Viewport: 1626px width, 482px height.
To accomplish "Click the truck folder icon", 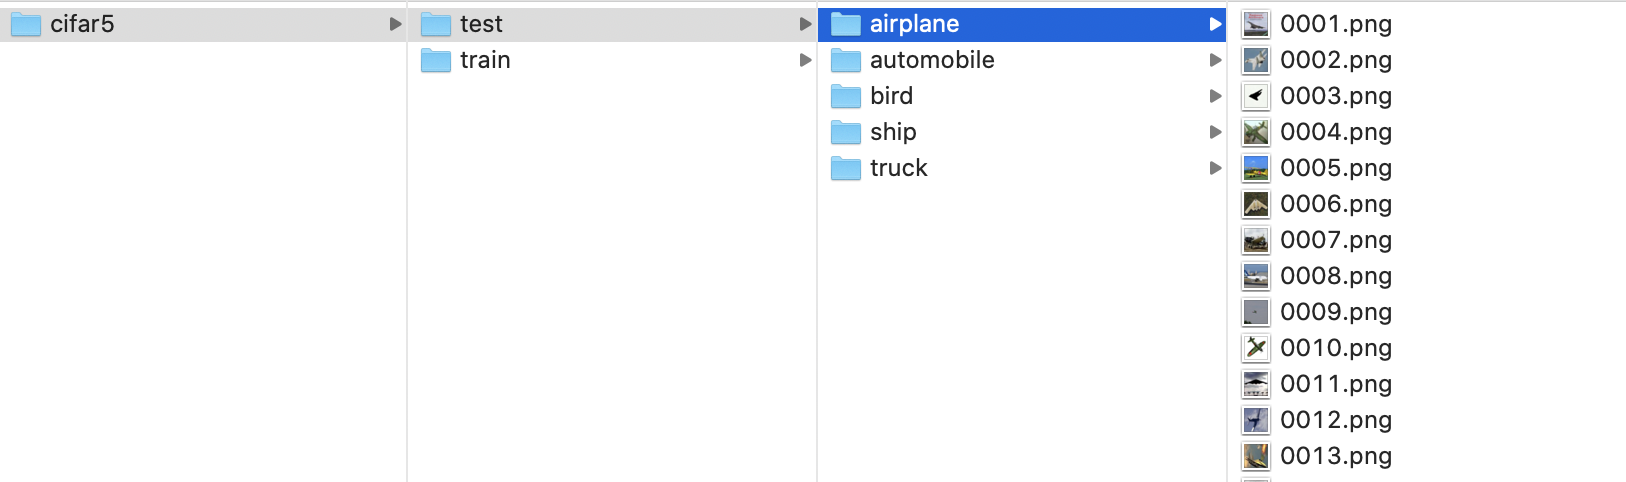I will pyautogui.click(x=846, y=168).
